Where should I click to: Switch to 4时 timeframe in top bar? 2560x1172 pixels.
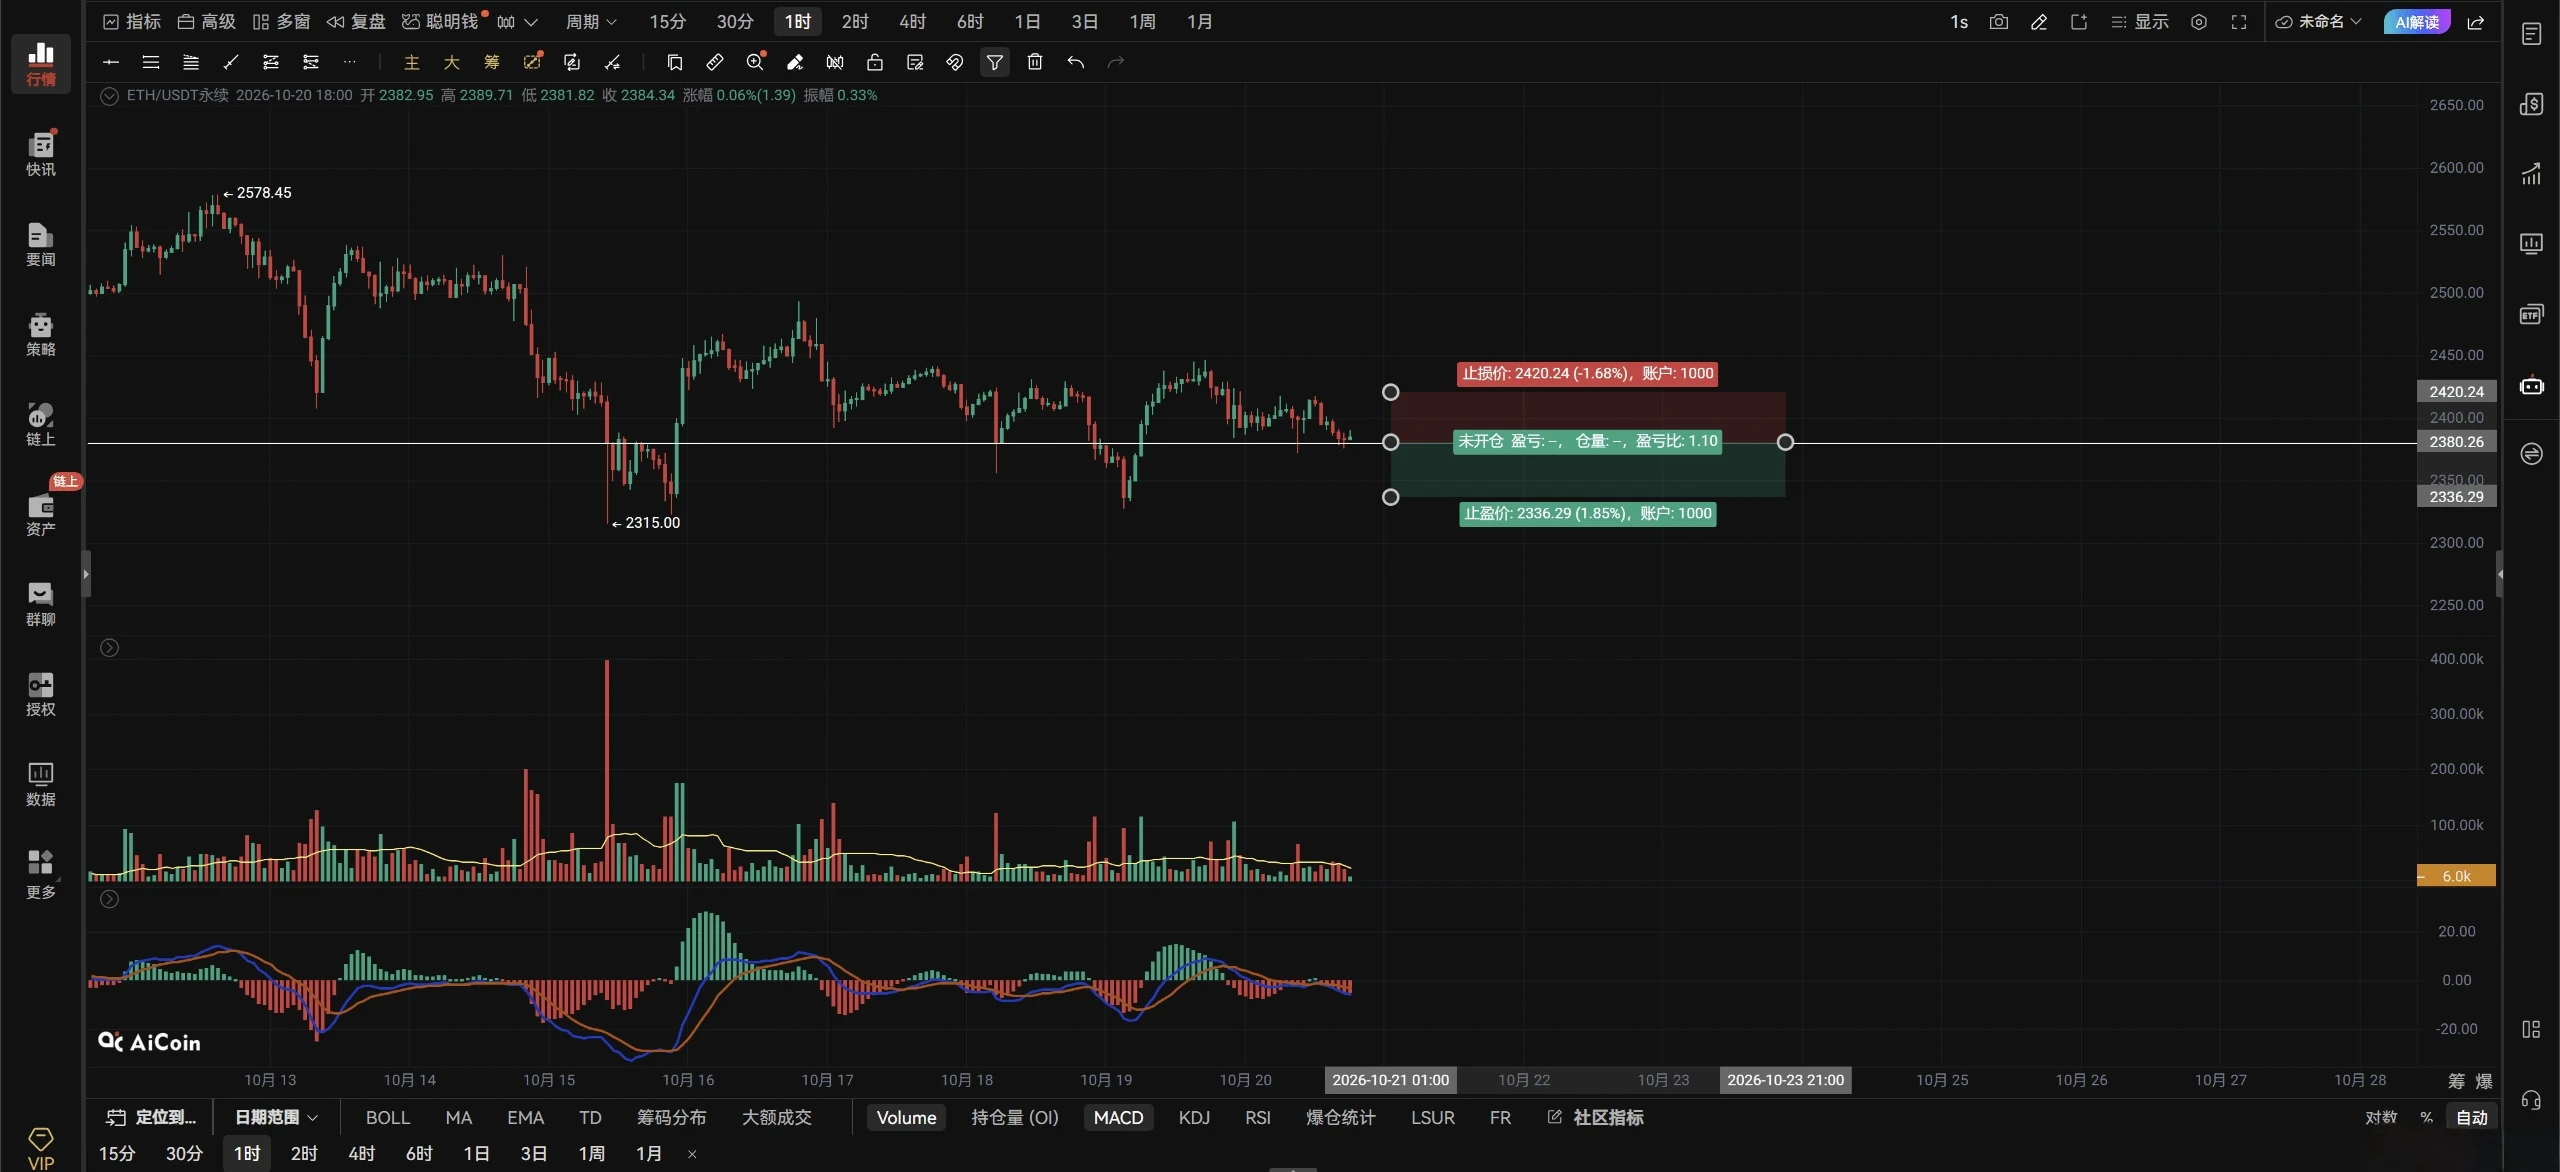912,22
